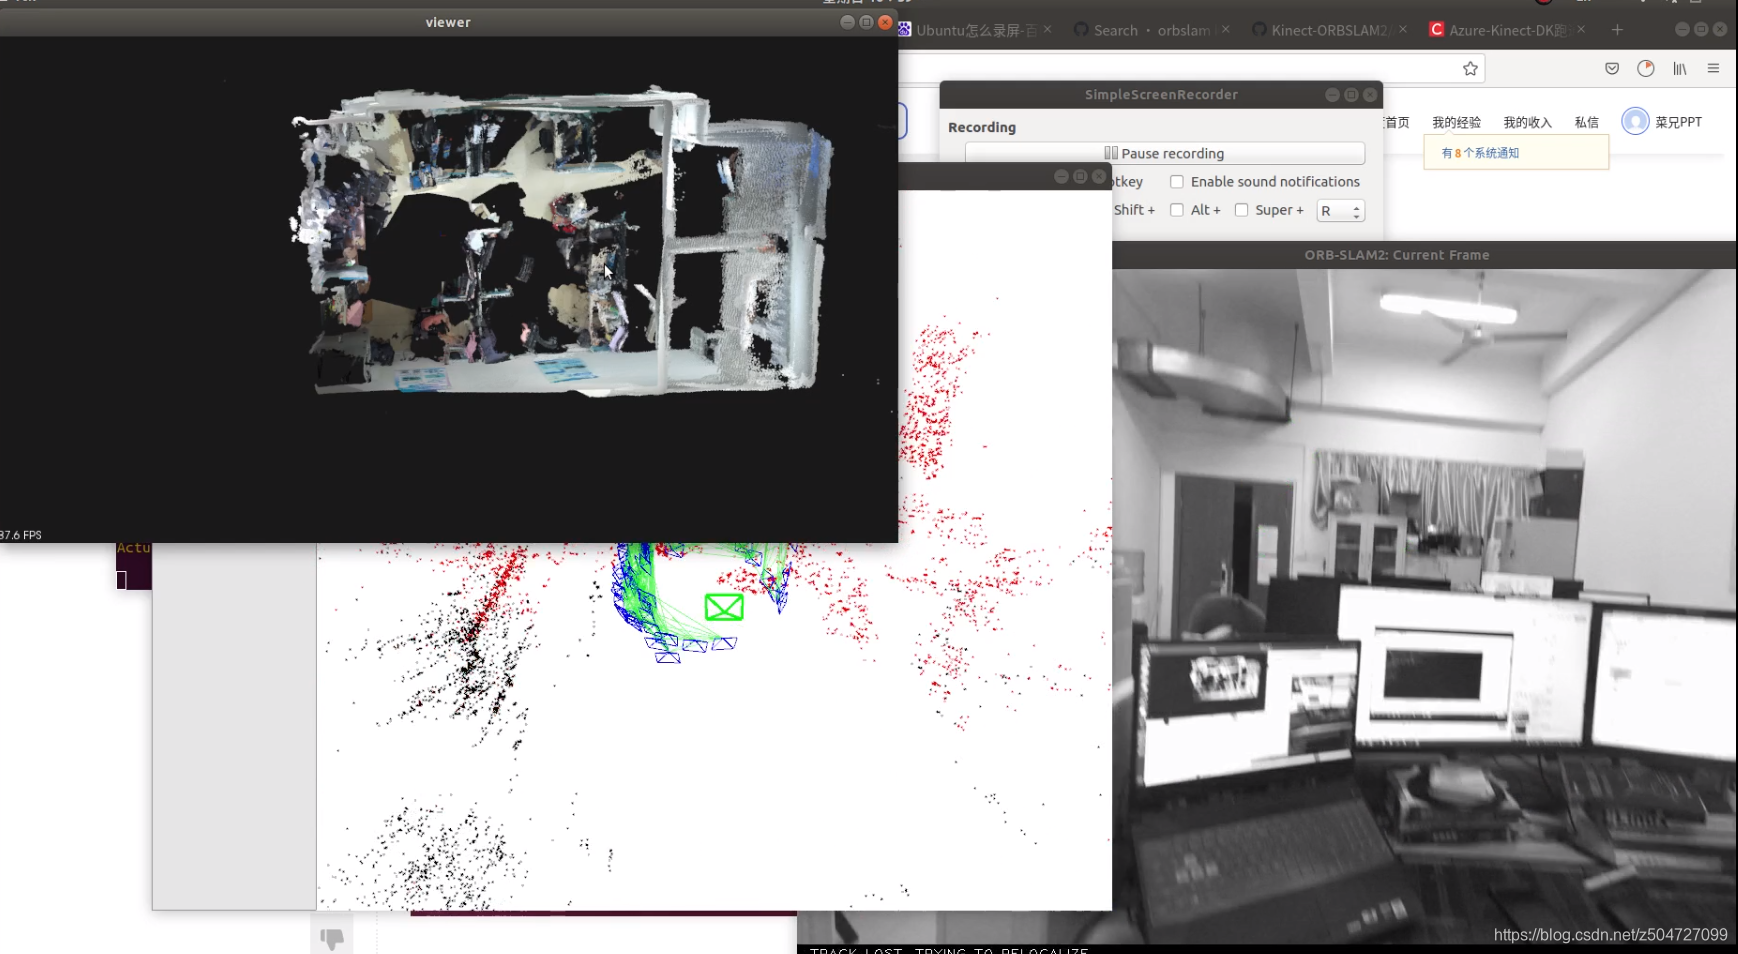Switch to the Azure-Kinect-DK CSDN tab
This screenshot has width=1738, height=954.
click(1506, 30)
